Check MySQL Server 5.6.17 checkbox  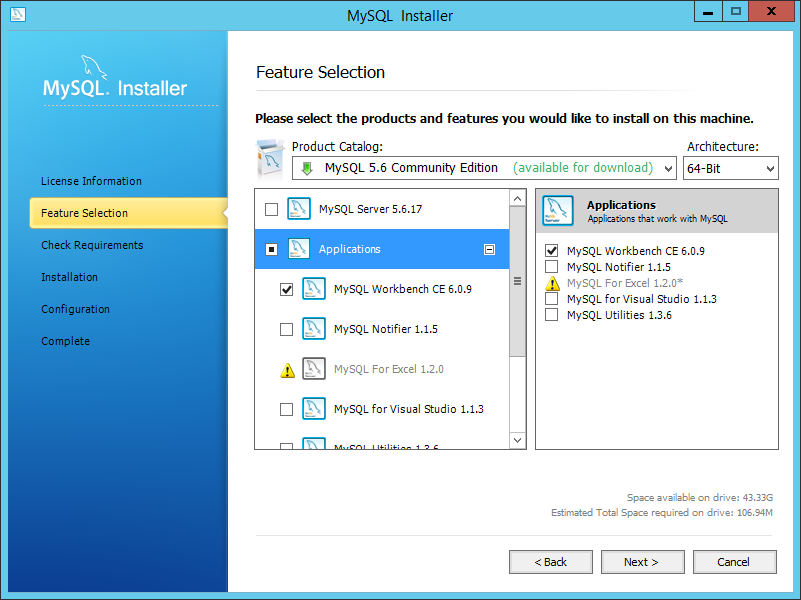coord(271,209)
